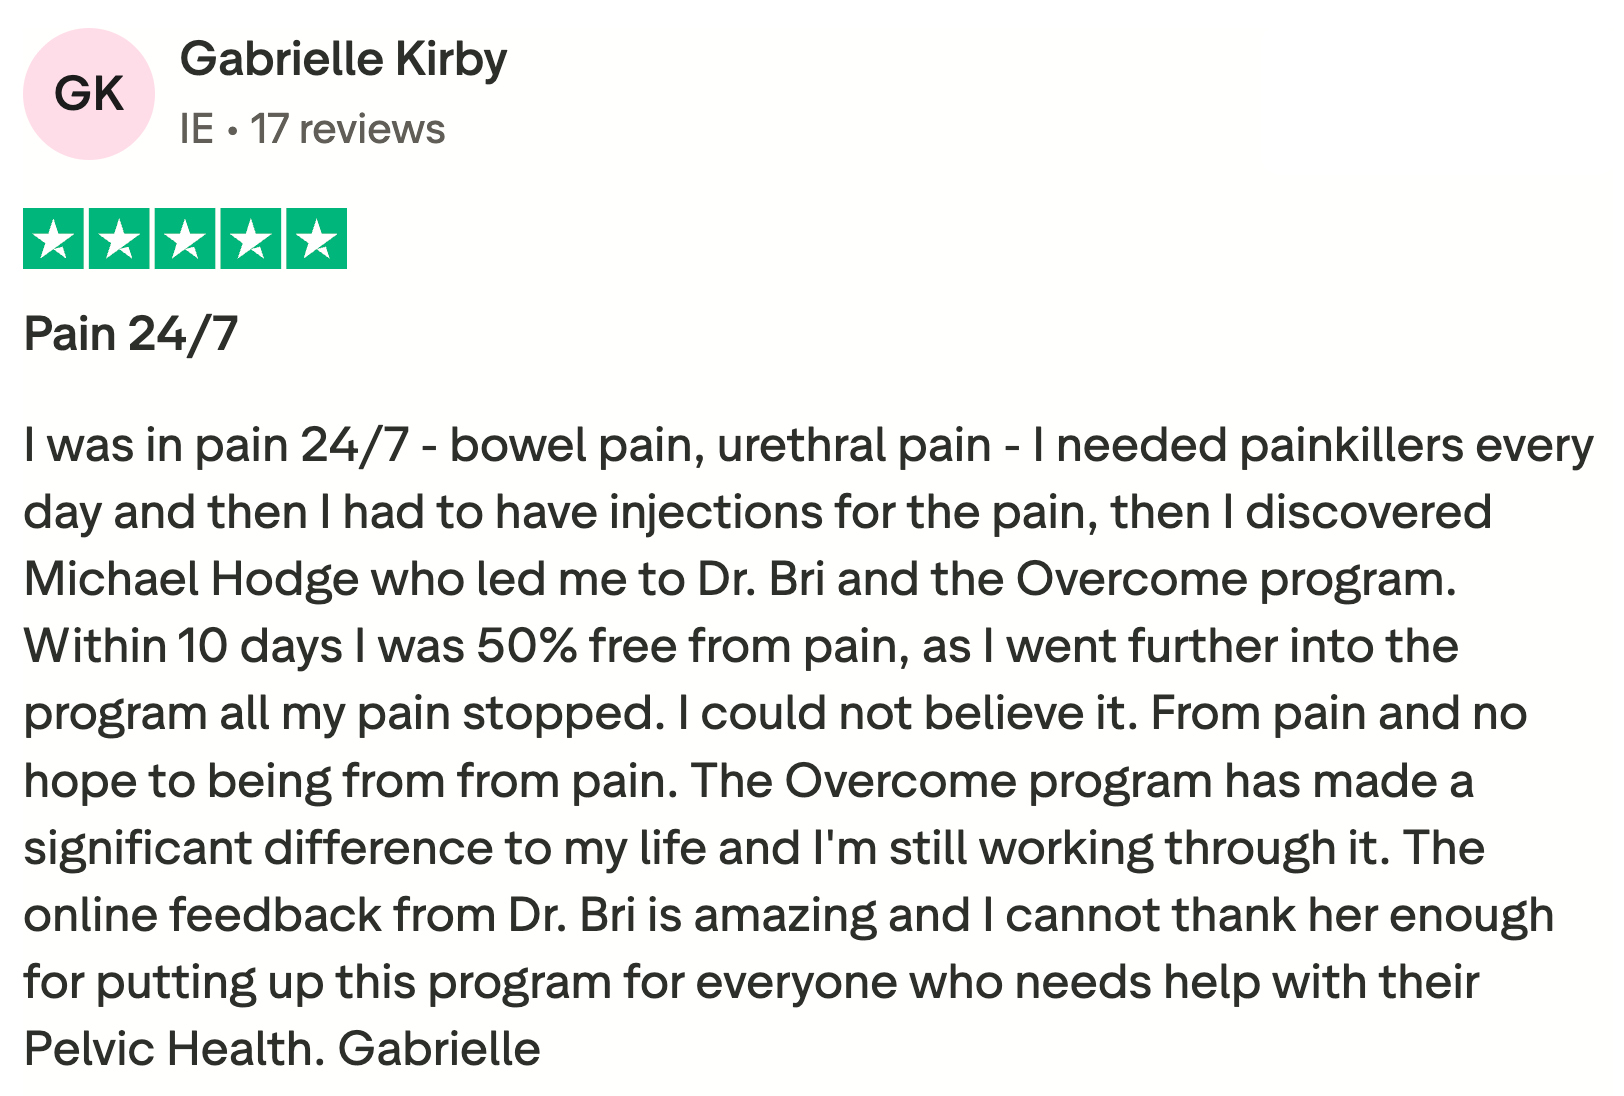The height and width of the screenshot is (1096, 1624).
Task: Click the first green rating star
Action: 54,239
